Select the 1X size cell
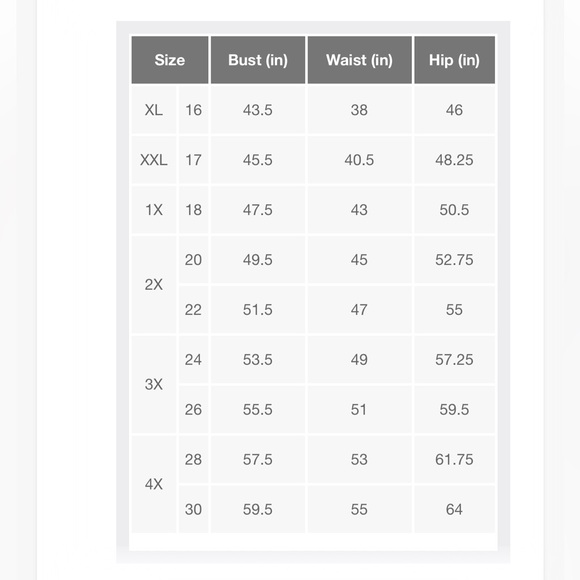Viewport: 580px width, 580px height. coord(154,210)
